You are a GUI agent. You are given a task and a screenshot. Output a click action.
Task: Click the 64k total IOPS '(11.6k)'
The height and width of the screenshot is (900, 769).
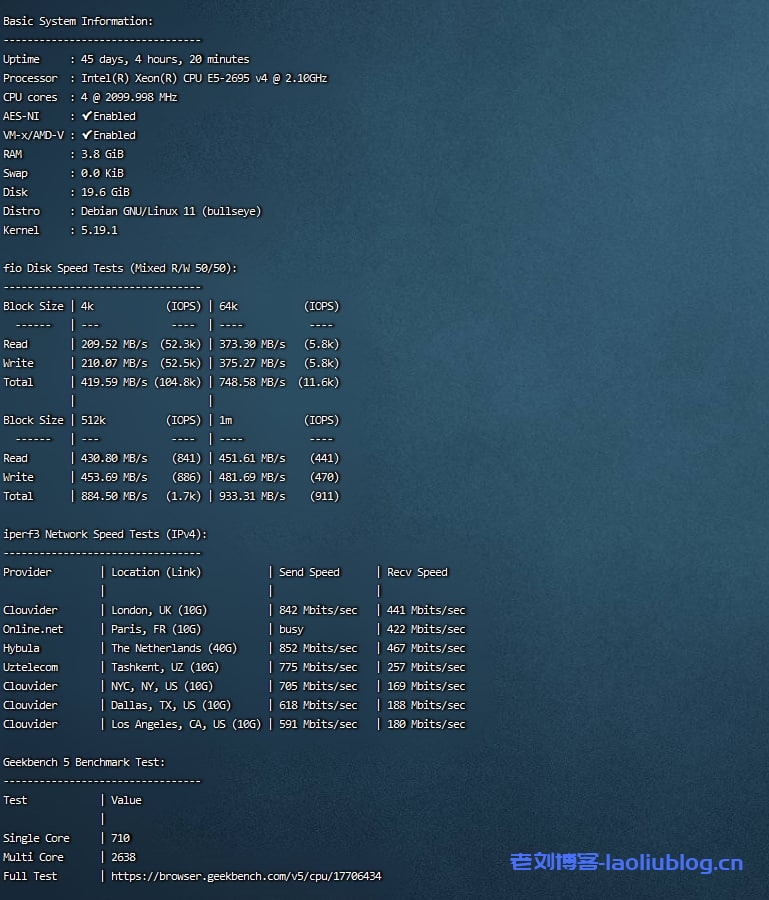pyautogui.click(x=319, y=382)
